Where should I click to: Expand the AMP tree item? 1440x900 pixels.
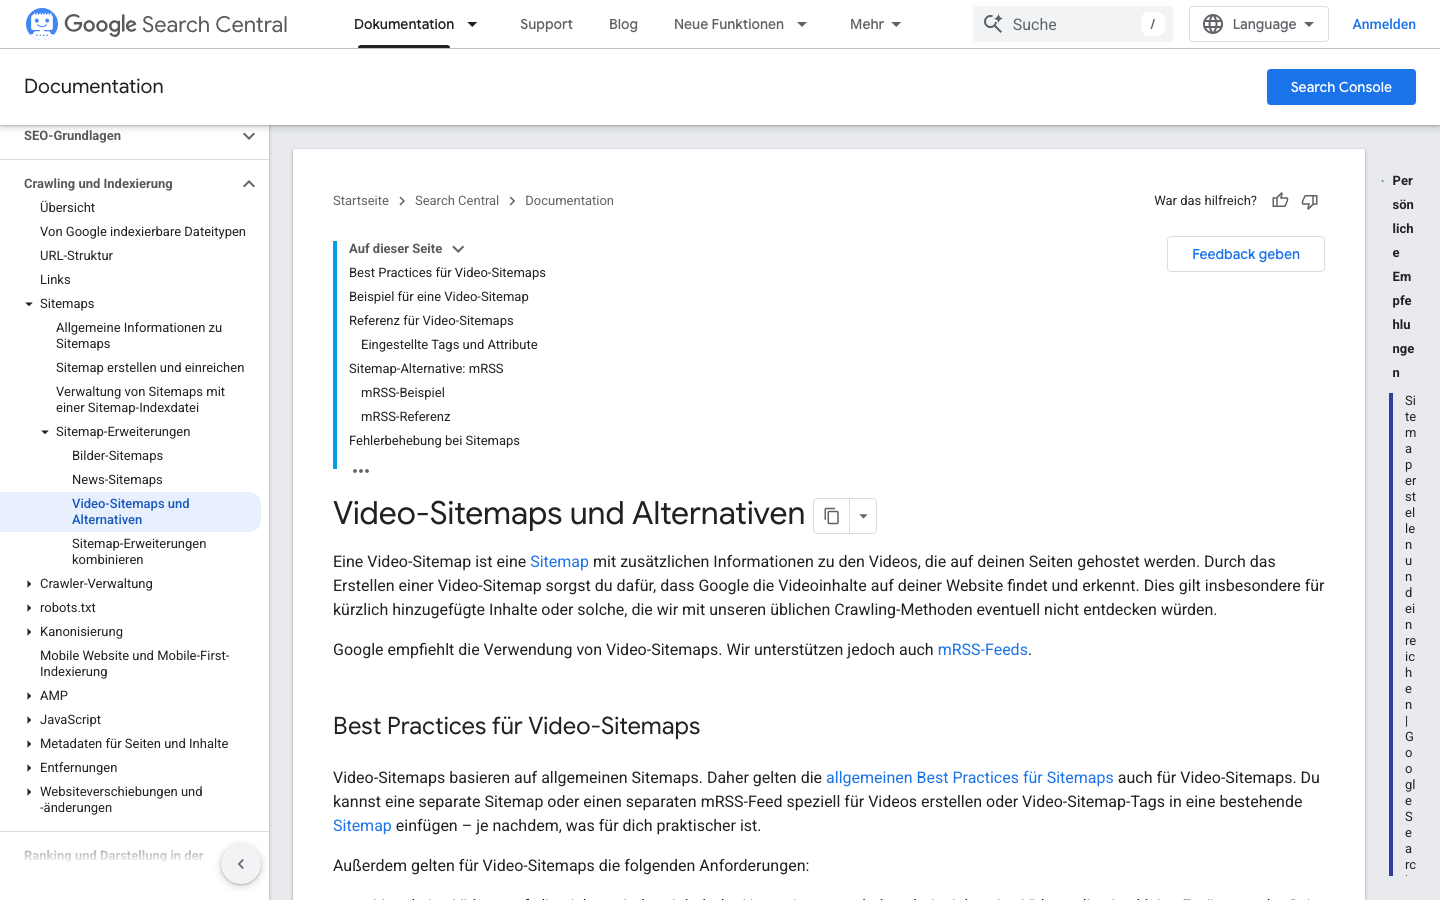click(29, 696)
